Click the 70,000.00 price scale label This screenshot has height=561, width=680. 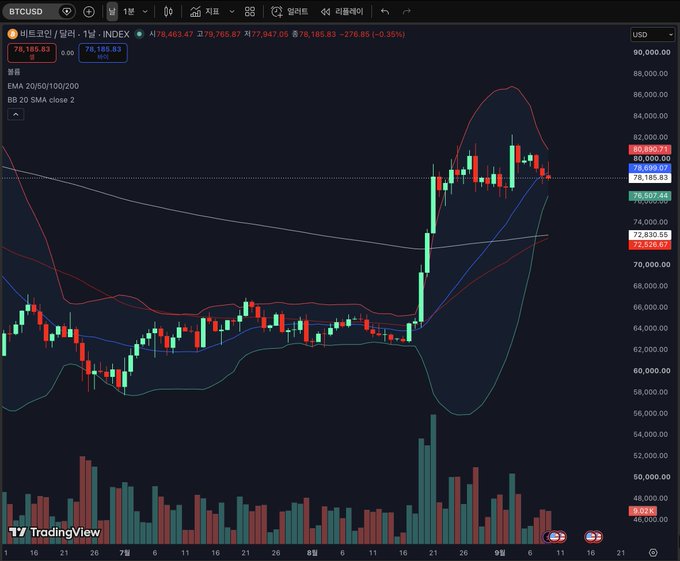pos(651,264)
